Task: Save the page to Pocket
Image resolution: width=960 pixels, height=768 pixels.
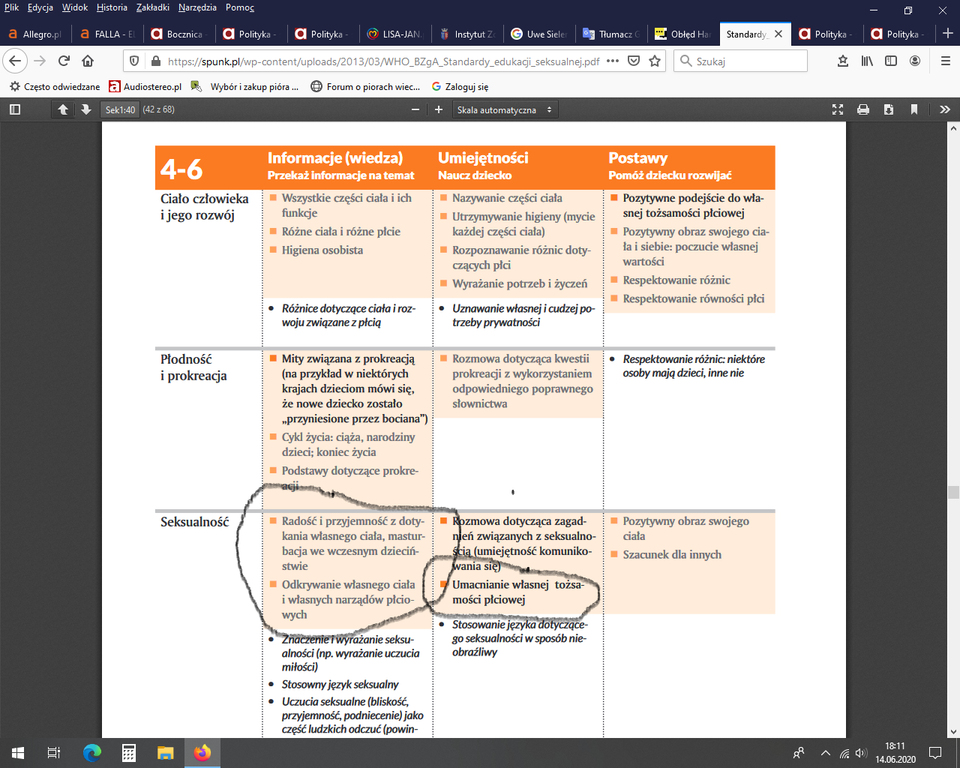Action: tap(634, 61)
